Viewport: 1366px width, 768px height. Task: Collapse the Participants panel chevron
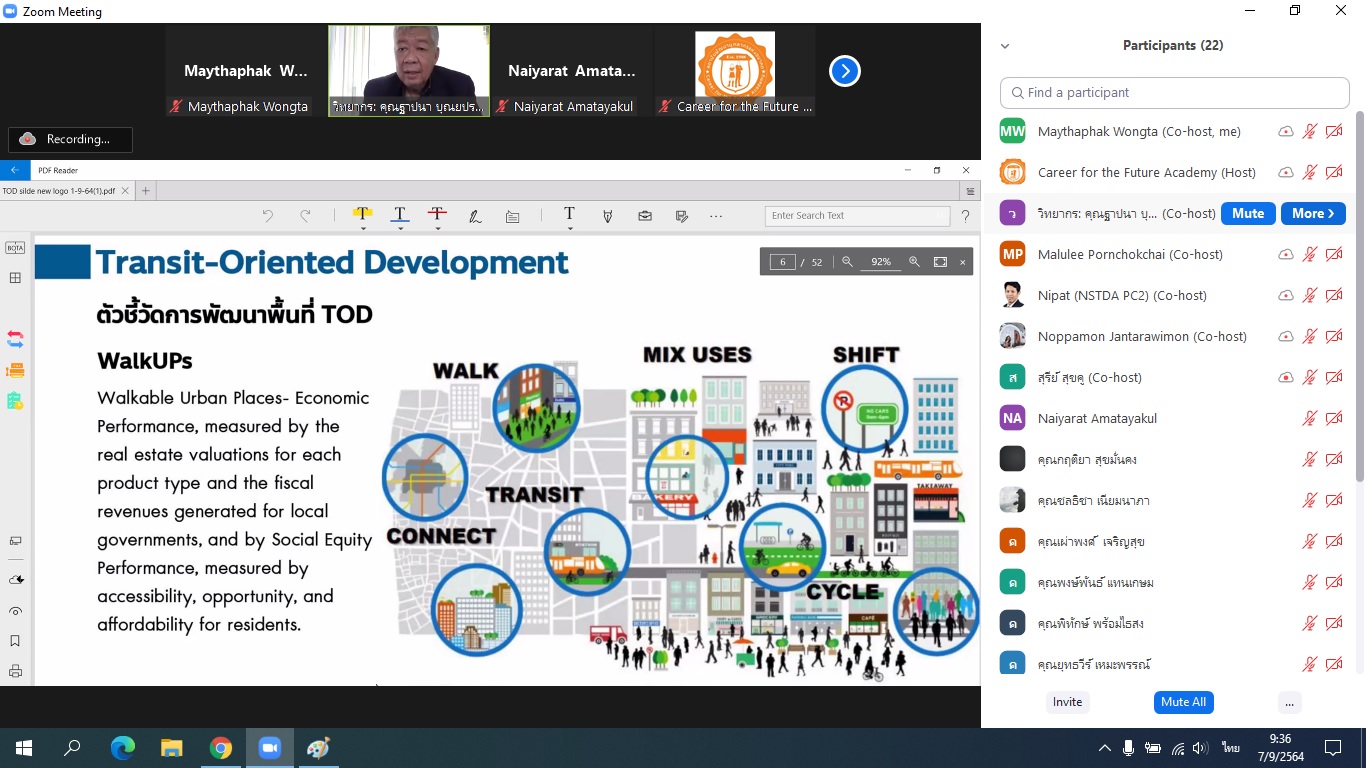pyautogui.click(x=1005, y=46)
